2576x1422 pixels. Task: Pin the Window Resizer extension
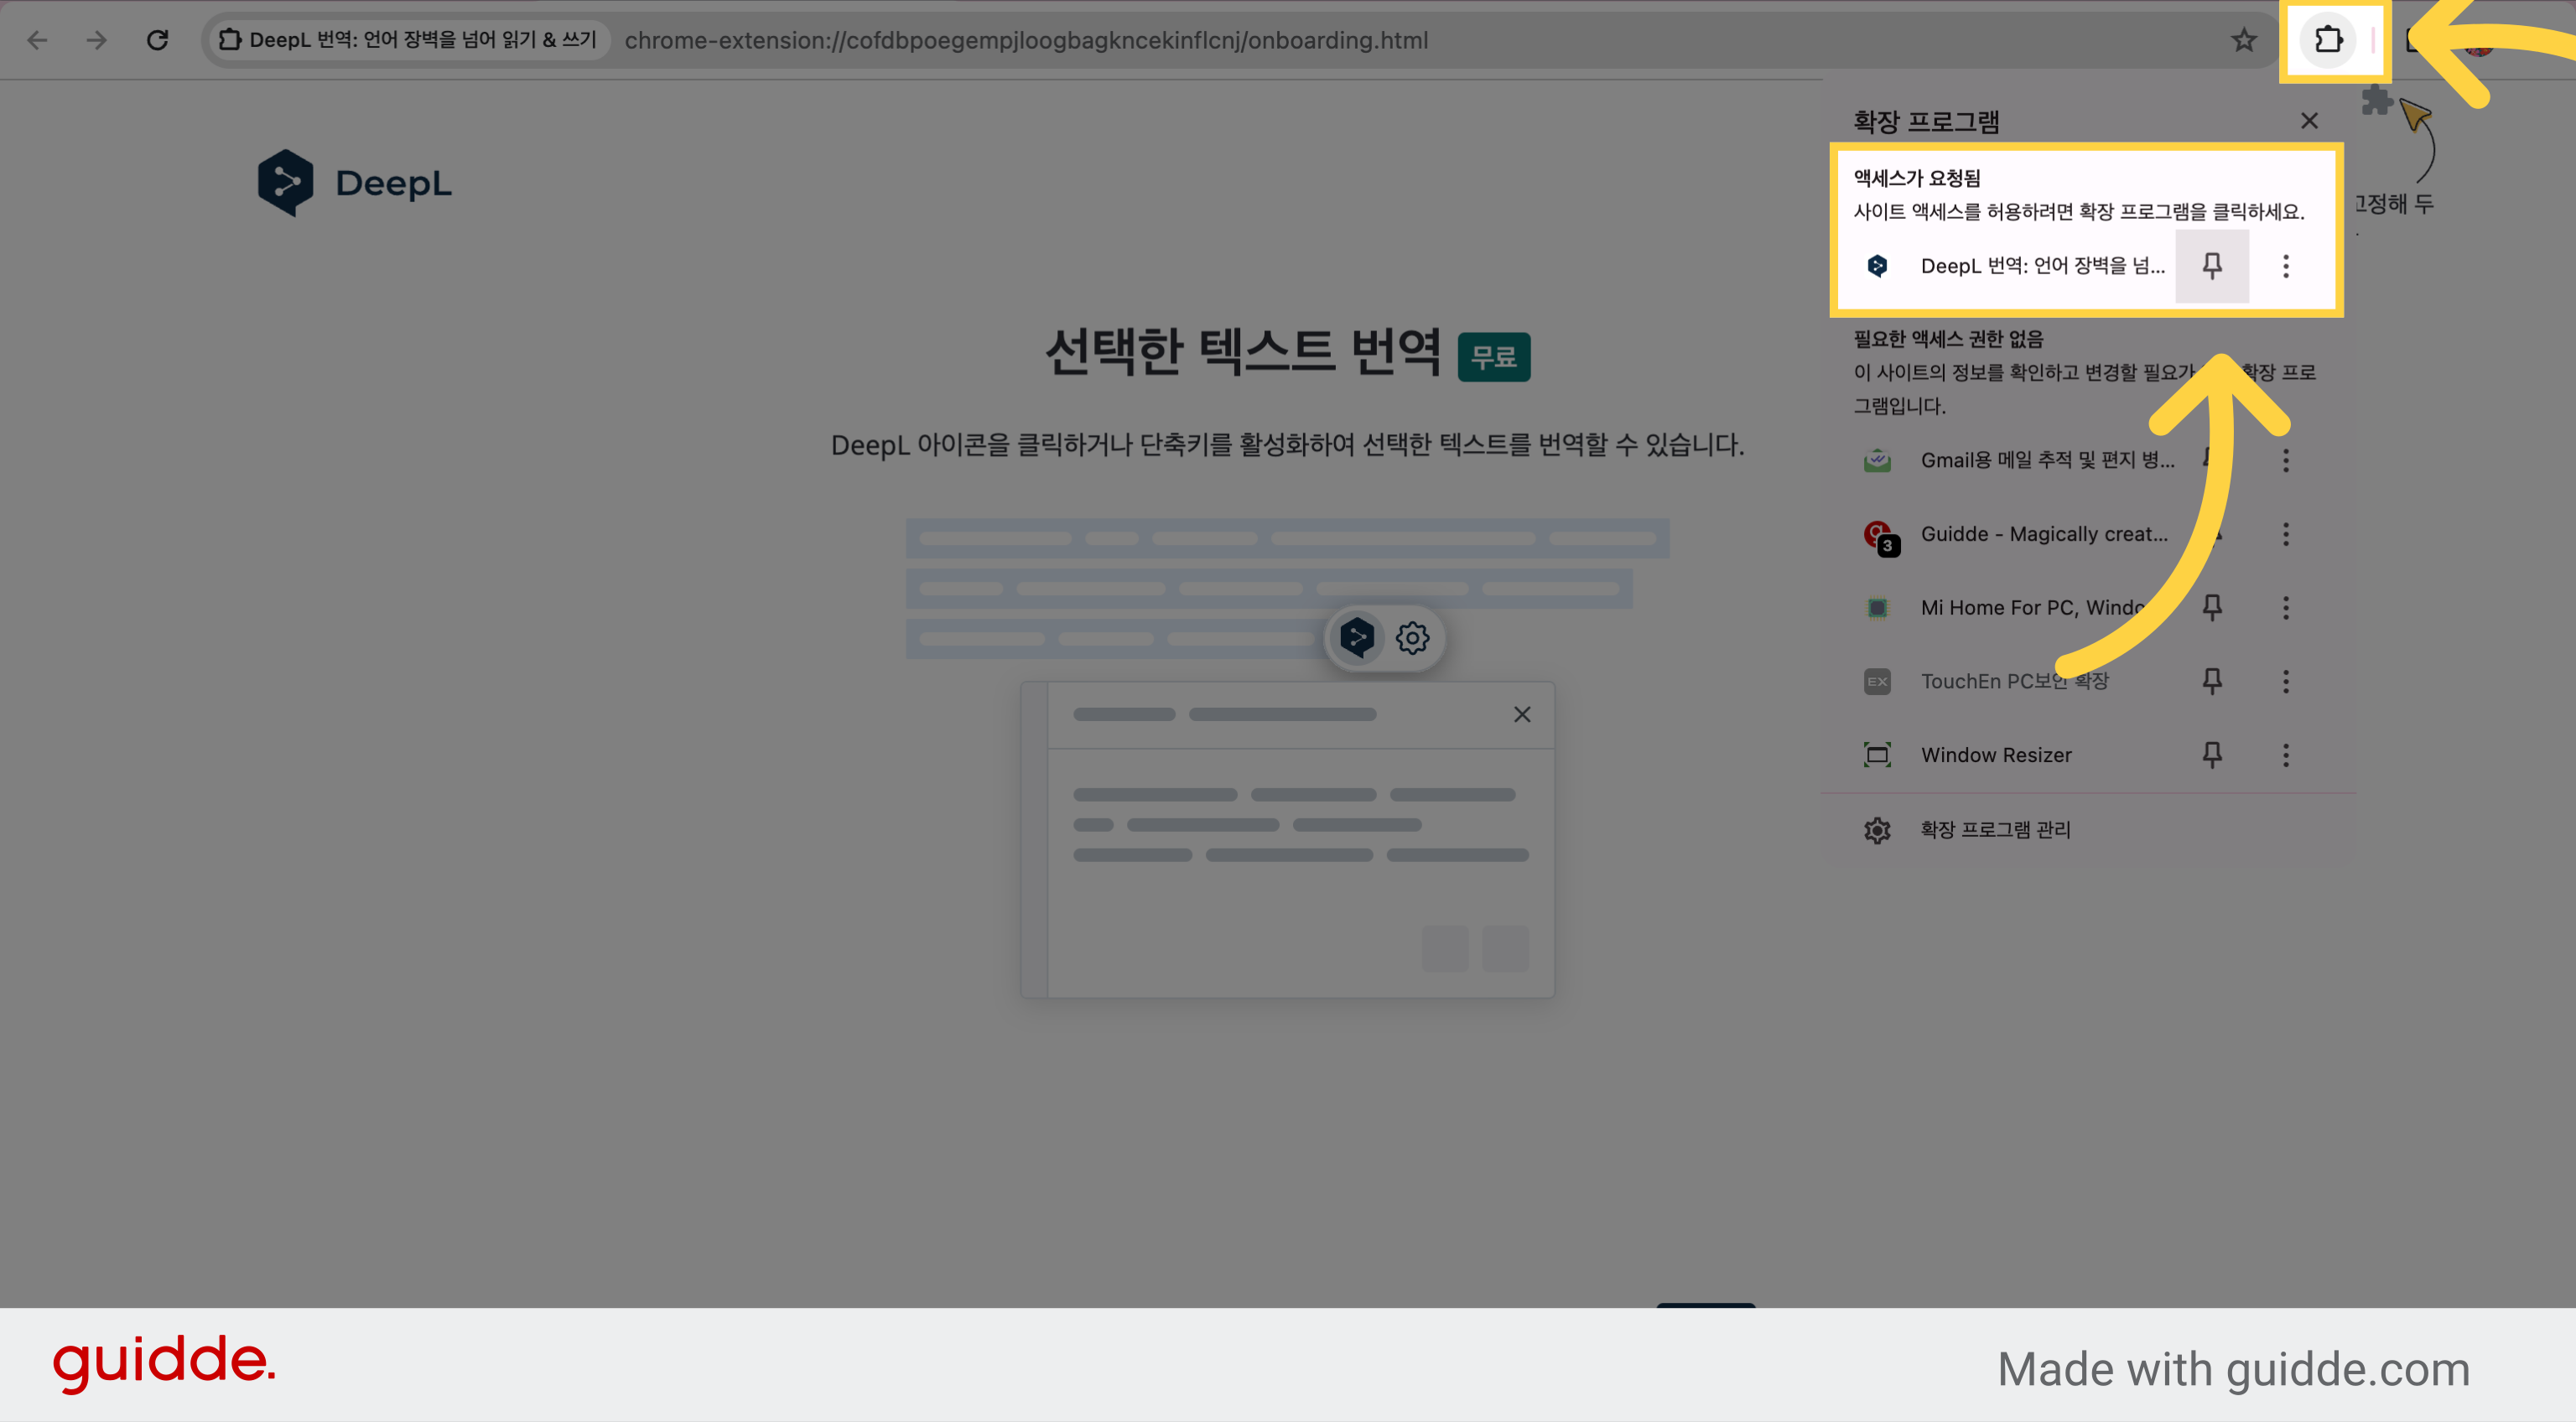pos(2212,755)
